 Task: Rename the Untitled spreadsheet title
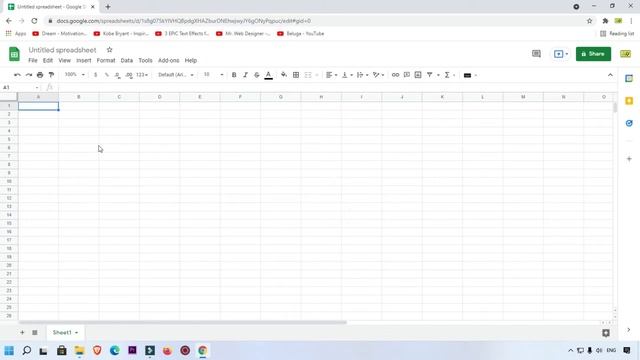[62, 50]
